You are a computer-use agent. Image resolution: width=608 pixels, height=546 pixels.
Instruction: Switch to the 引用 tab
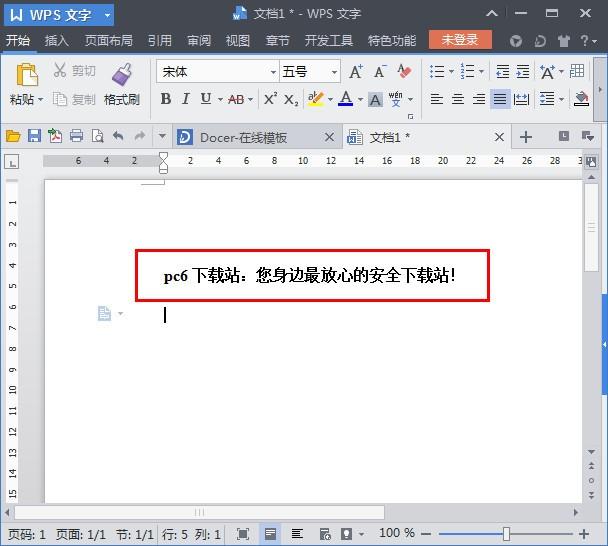pos(159,40)
